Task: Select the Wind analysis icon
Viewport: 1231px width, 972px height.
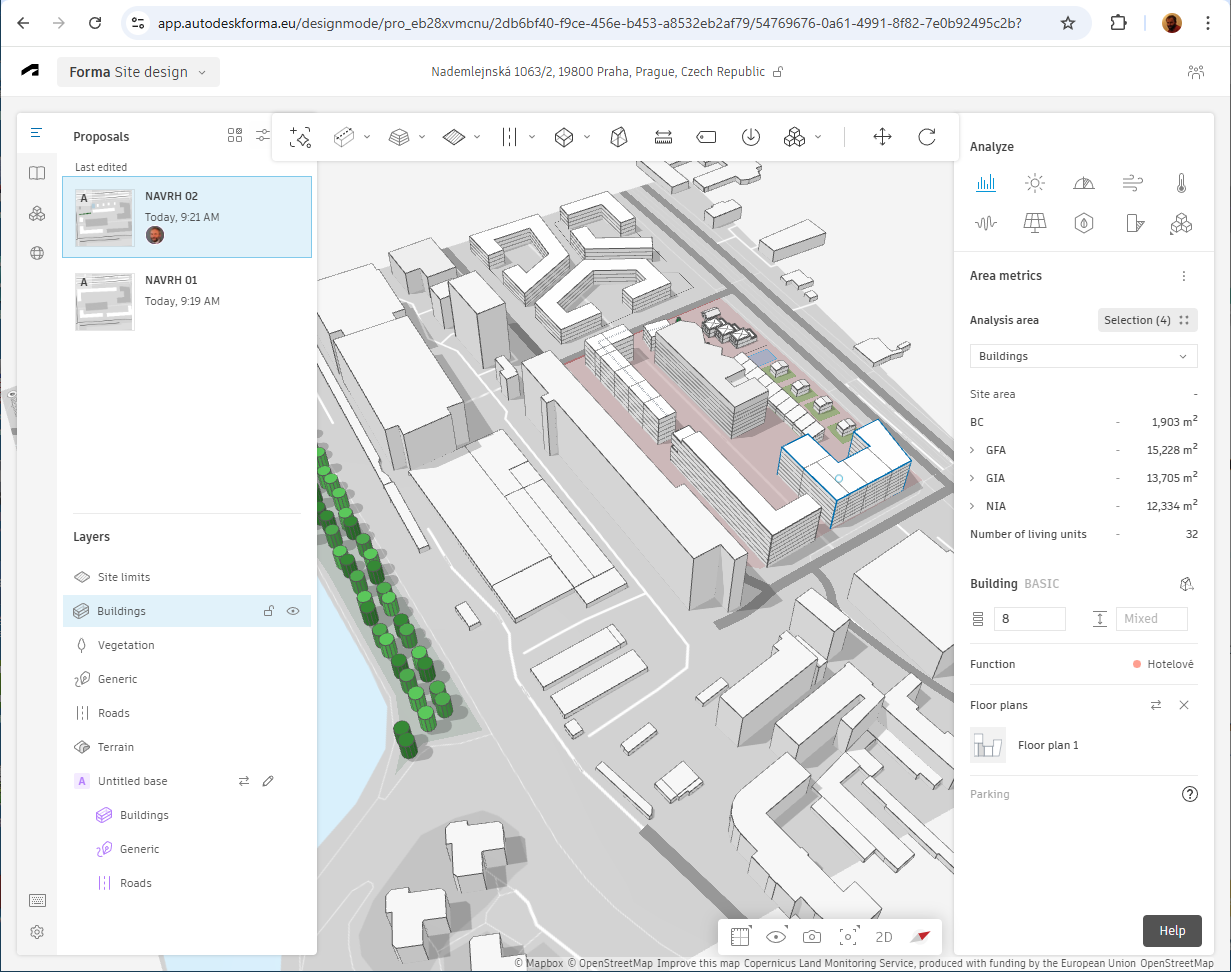Action: (1132, 183)
